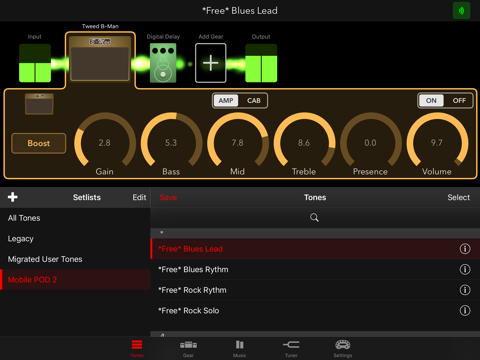Open the Mobile POD 2 setlist

75,280
